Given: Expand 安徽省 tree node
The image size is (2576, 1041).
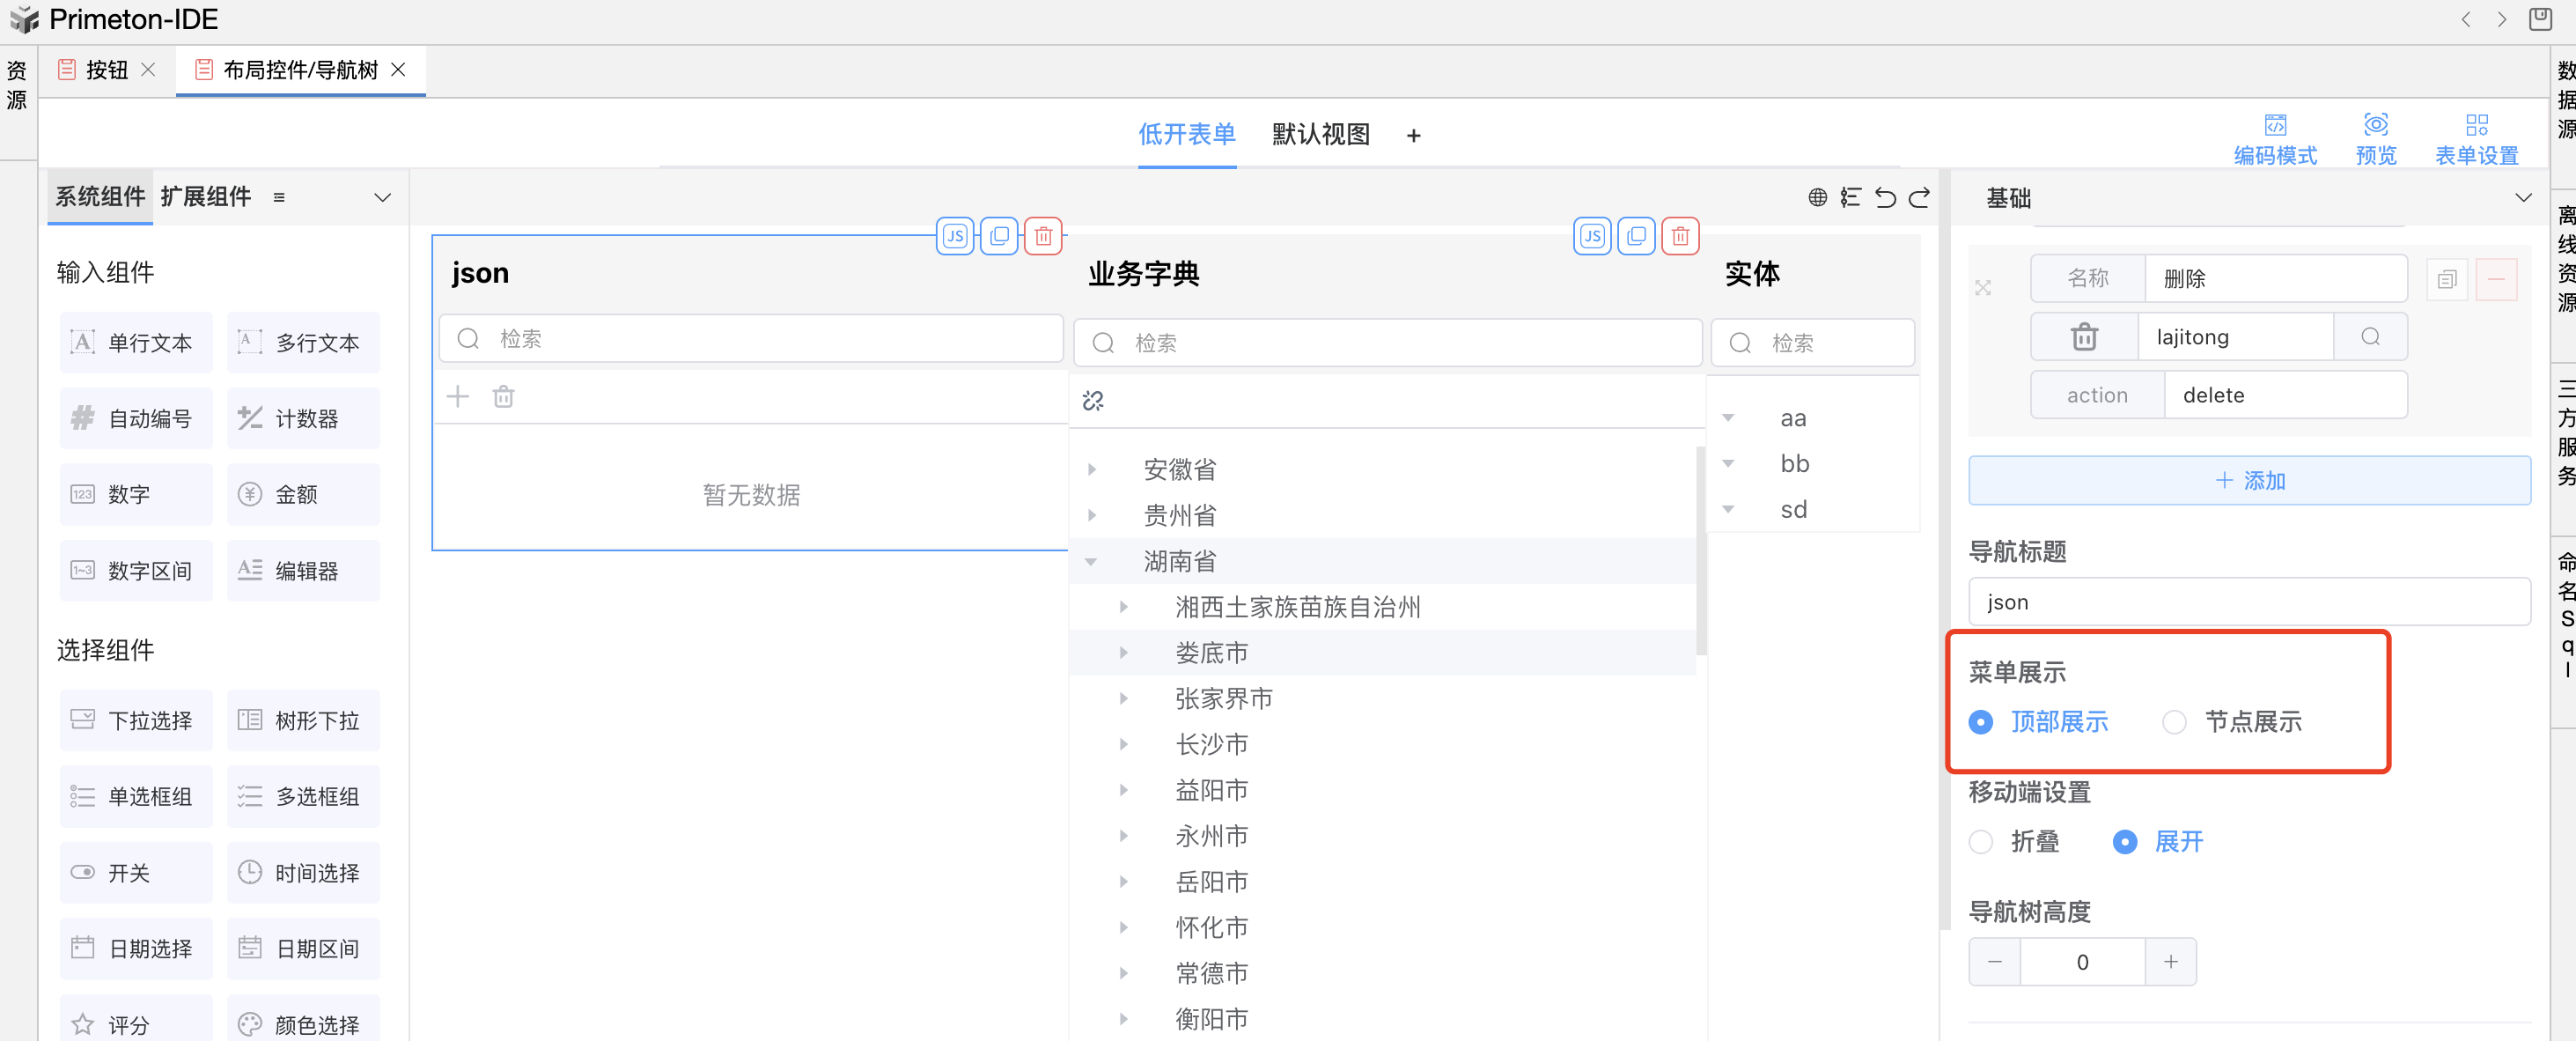Looking at the screenshot, I should click(x=1092, y=469).
